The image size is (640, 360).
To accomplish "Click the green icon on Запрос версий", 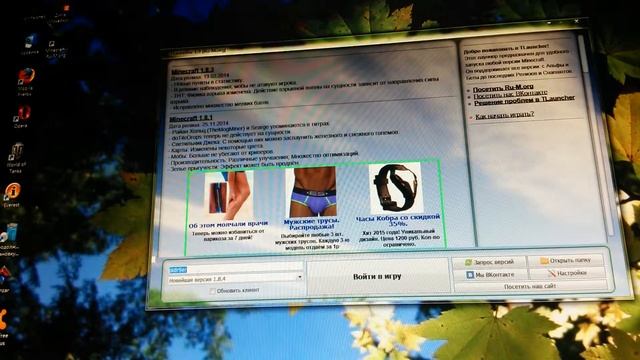I will pos(469,262).
